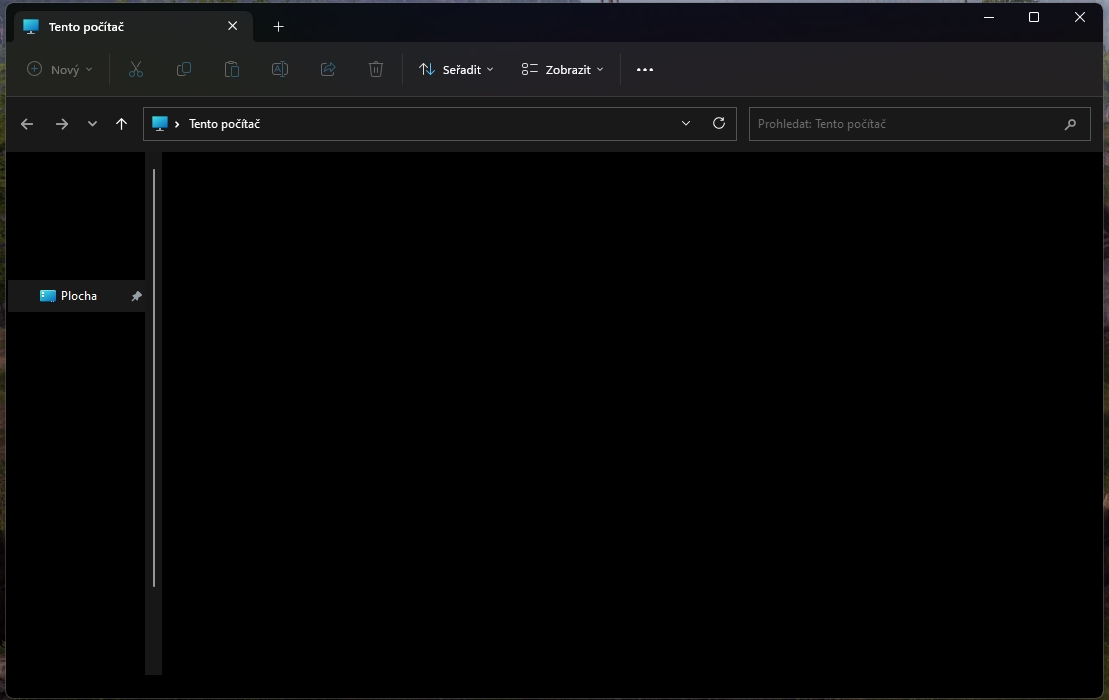Close the Tento počítač tab
This screenshot has width=1109, height=700.
coord(233,27)
